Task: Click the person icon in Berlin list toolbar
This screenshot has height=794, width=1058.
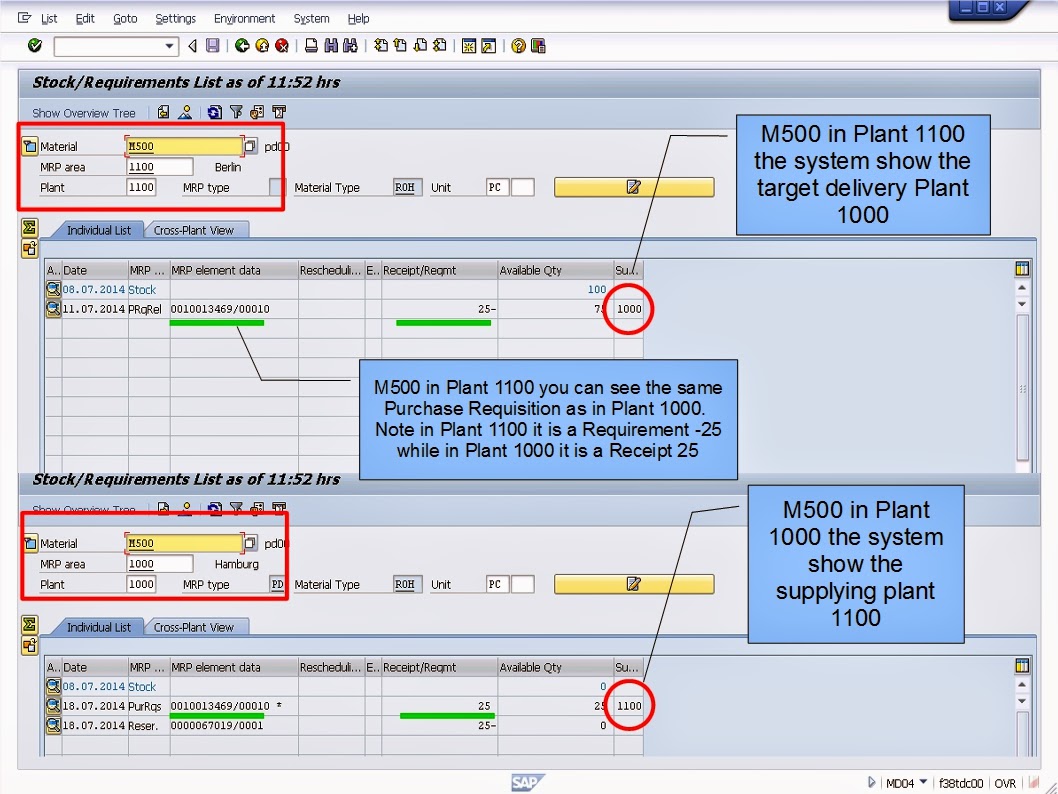Action: (185, 112)
